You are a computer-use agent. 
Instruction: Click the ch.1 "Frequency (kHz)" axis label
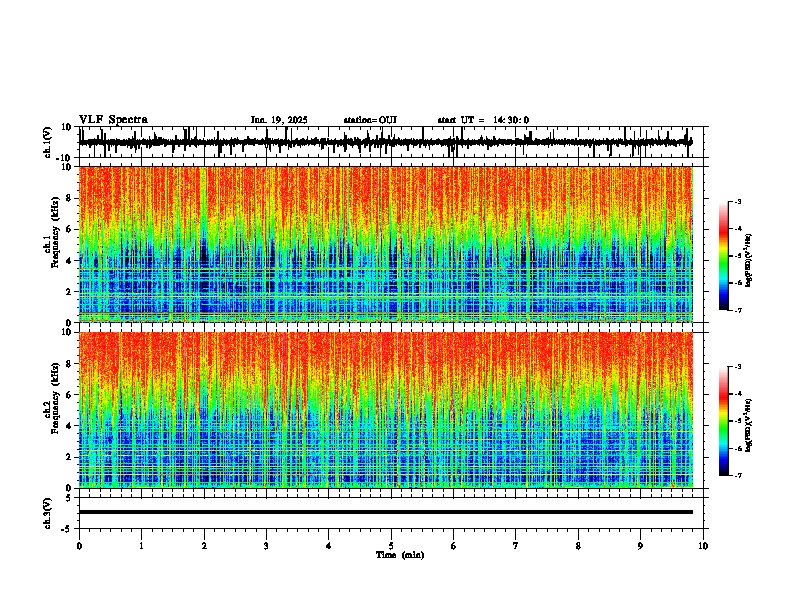click(55, 233)
